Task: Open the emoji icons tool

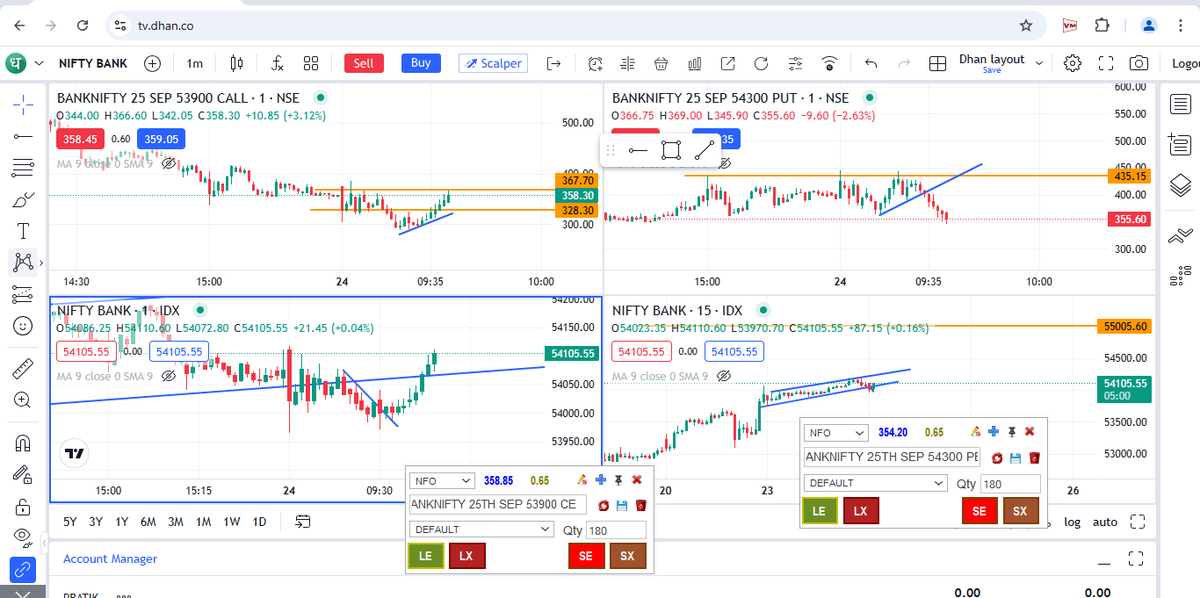Action: [23, 325]
